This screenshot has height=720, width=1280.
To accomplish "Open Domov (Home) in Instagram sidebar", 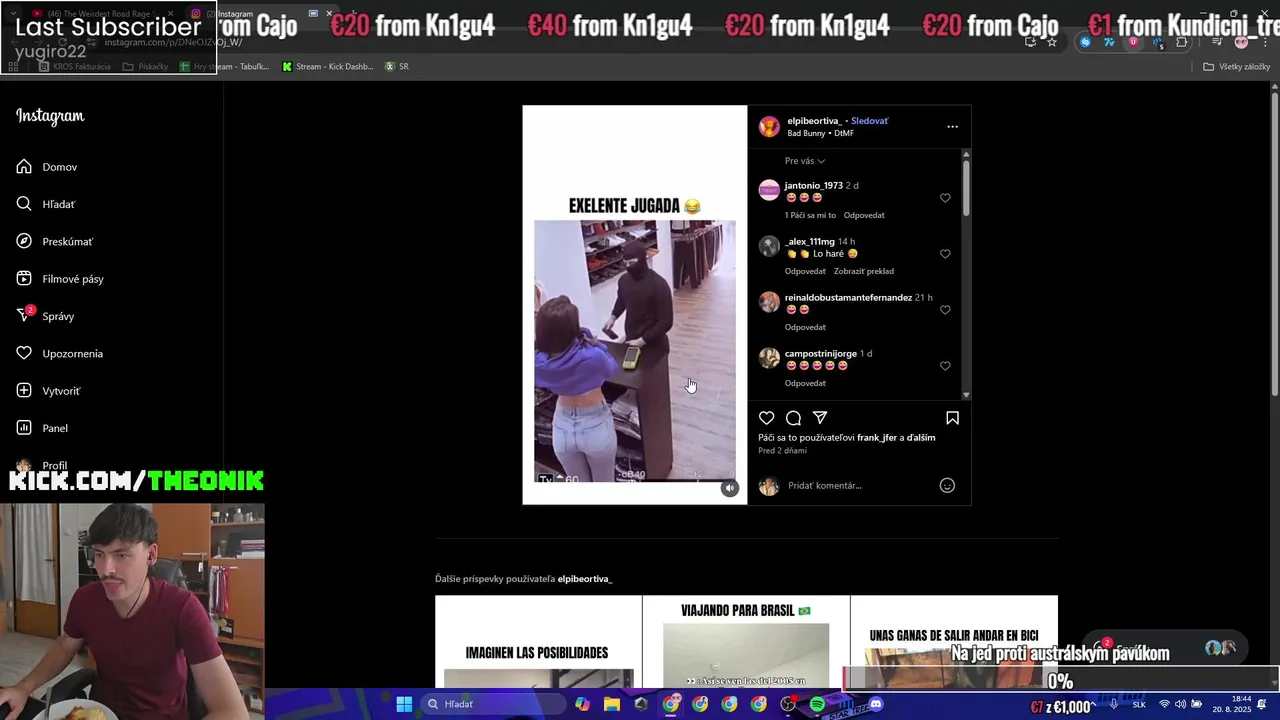I will (x=47, y=167).
